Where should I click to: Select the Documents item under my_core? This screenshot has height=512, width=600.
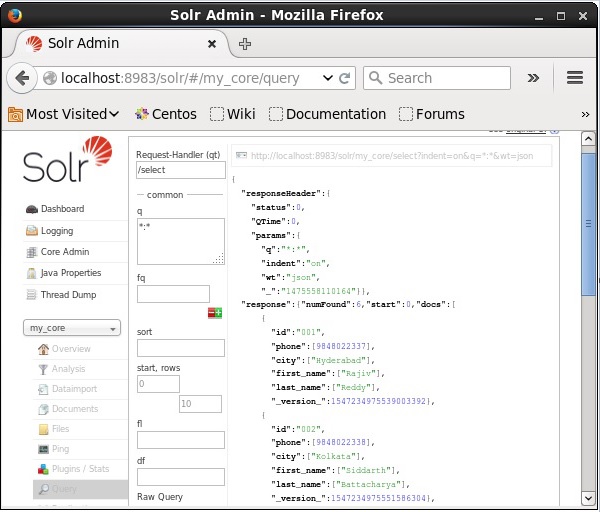pyautogui.click(x=75, y=409)
